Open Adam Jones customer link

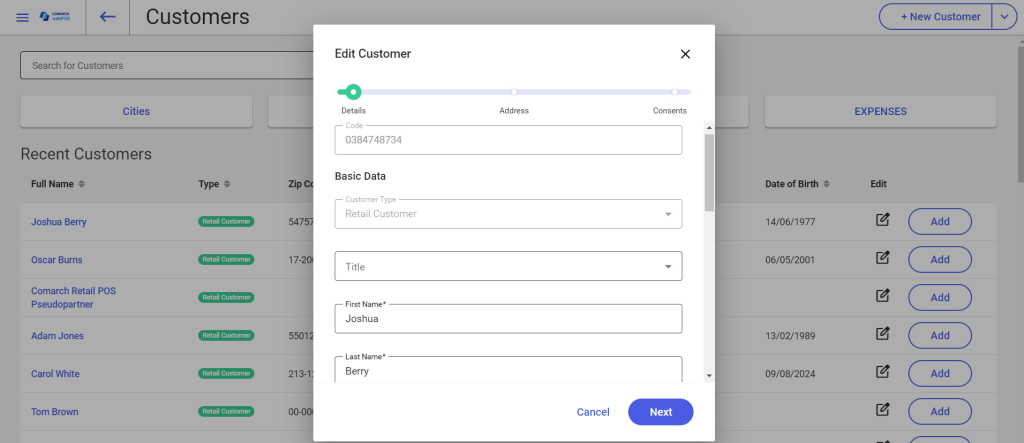(x=57, y=336)
